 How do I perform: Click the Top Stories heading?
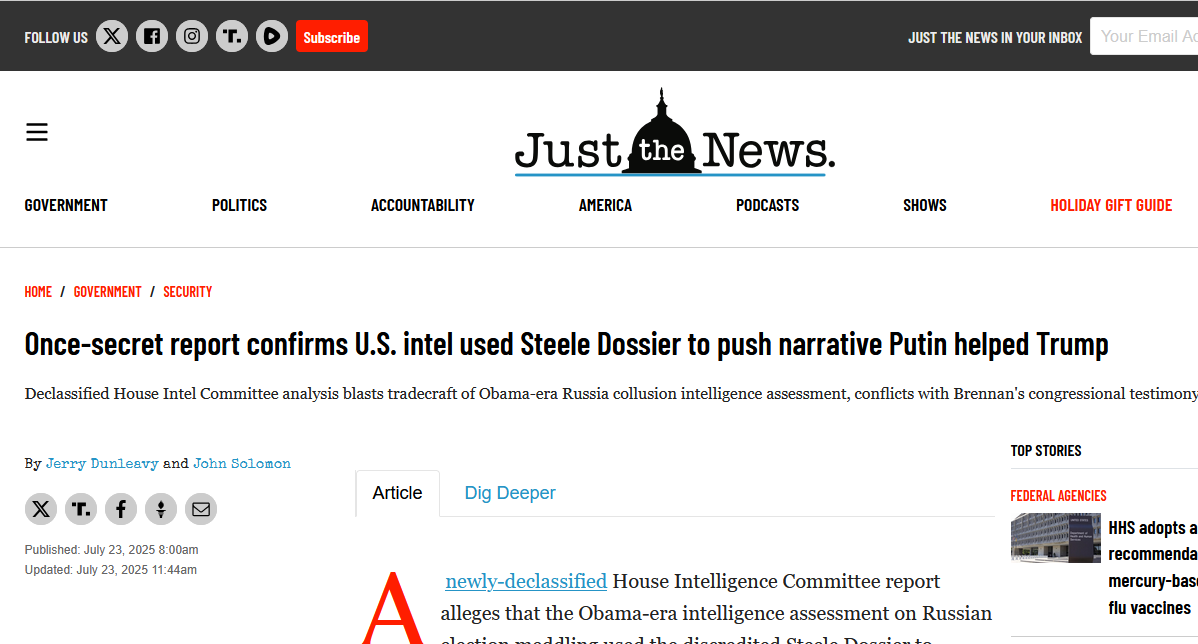click(x=1046, y=451)
